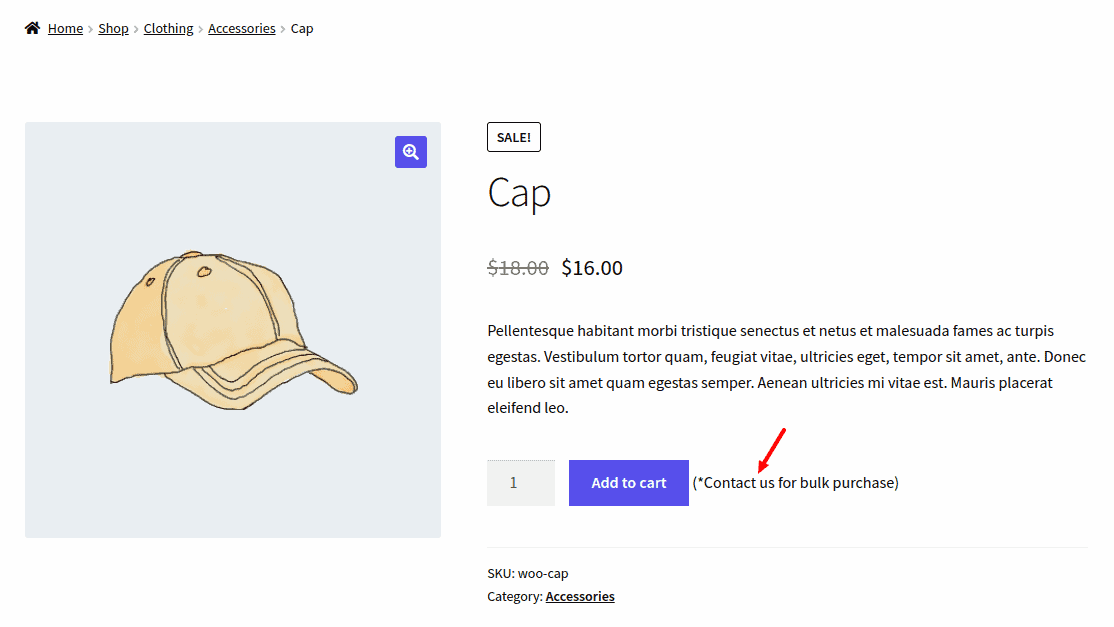1114x627 pixels.
Task: Click the crossed-out $18.00 price
Action: (x=518, y=268)
